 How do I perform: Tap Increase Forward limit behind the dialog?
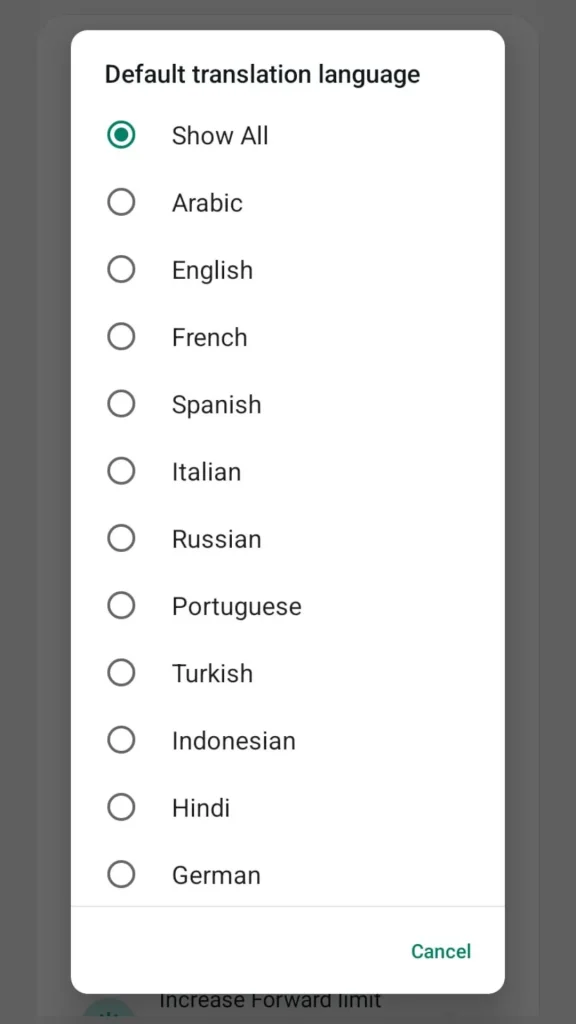click(x=270, y=1000)
